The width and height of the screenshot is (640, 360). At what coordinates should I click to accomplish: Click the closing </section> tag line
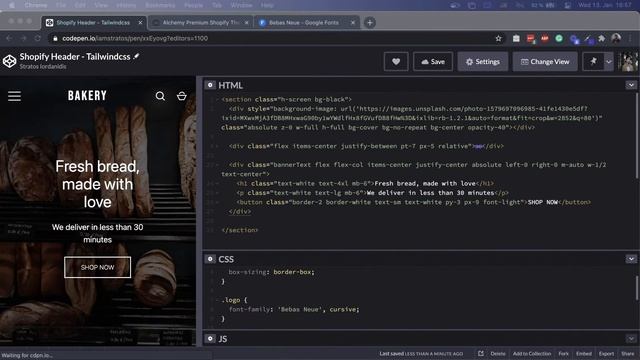[240, 230]
